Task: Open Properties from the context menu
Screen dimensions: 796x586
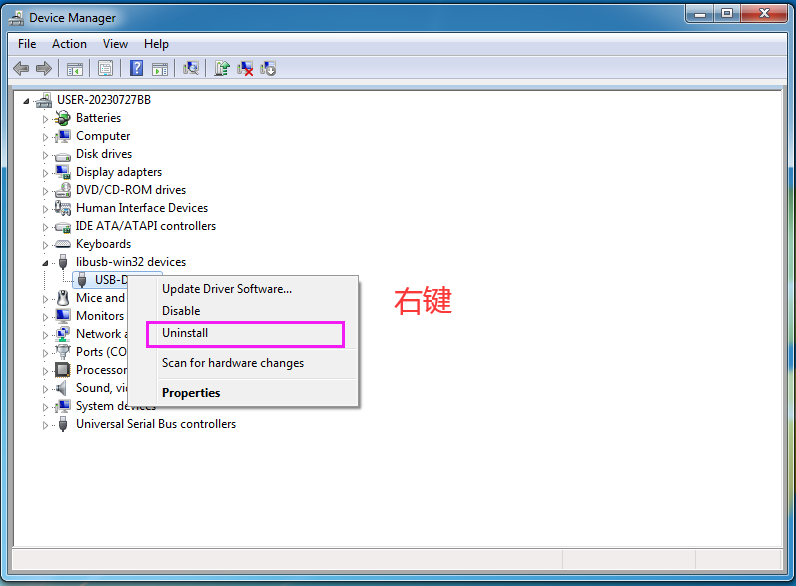Action: click(x=191, y=393)
